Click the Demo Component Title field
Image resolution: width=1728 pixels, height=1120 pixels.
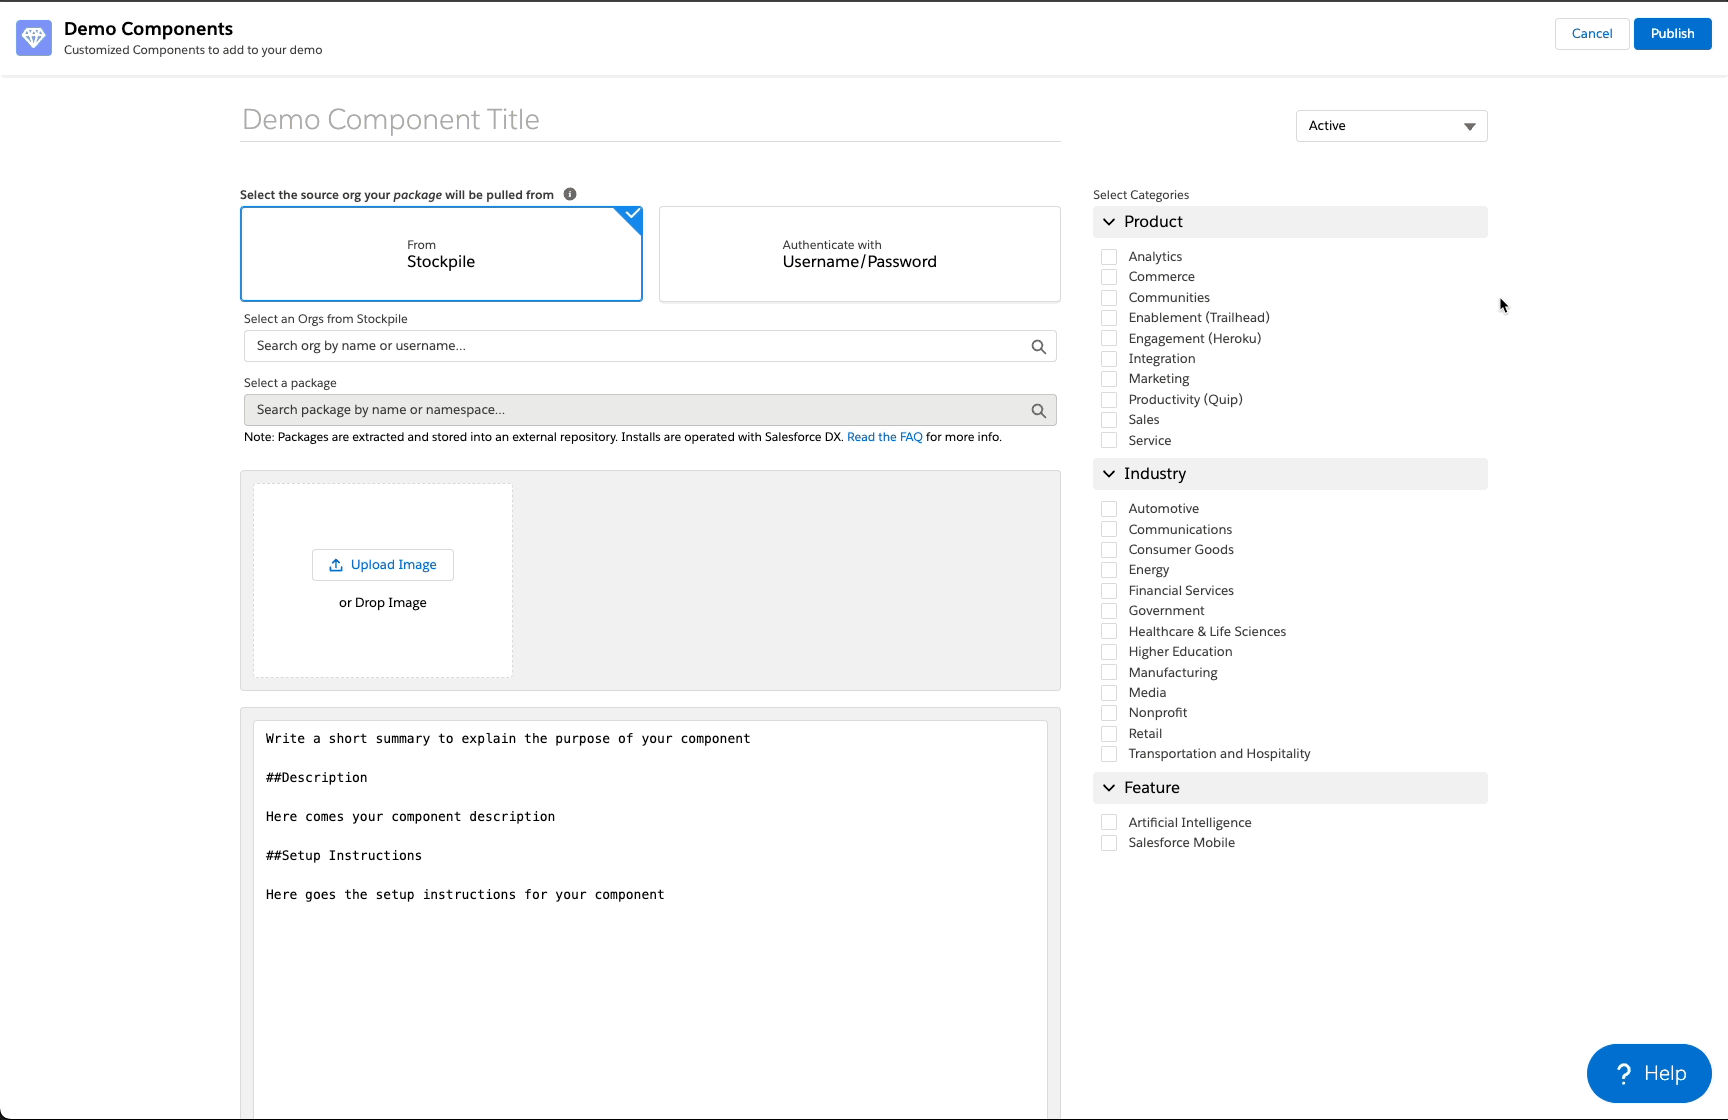tap(650, 120)
